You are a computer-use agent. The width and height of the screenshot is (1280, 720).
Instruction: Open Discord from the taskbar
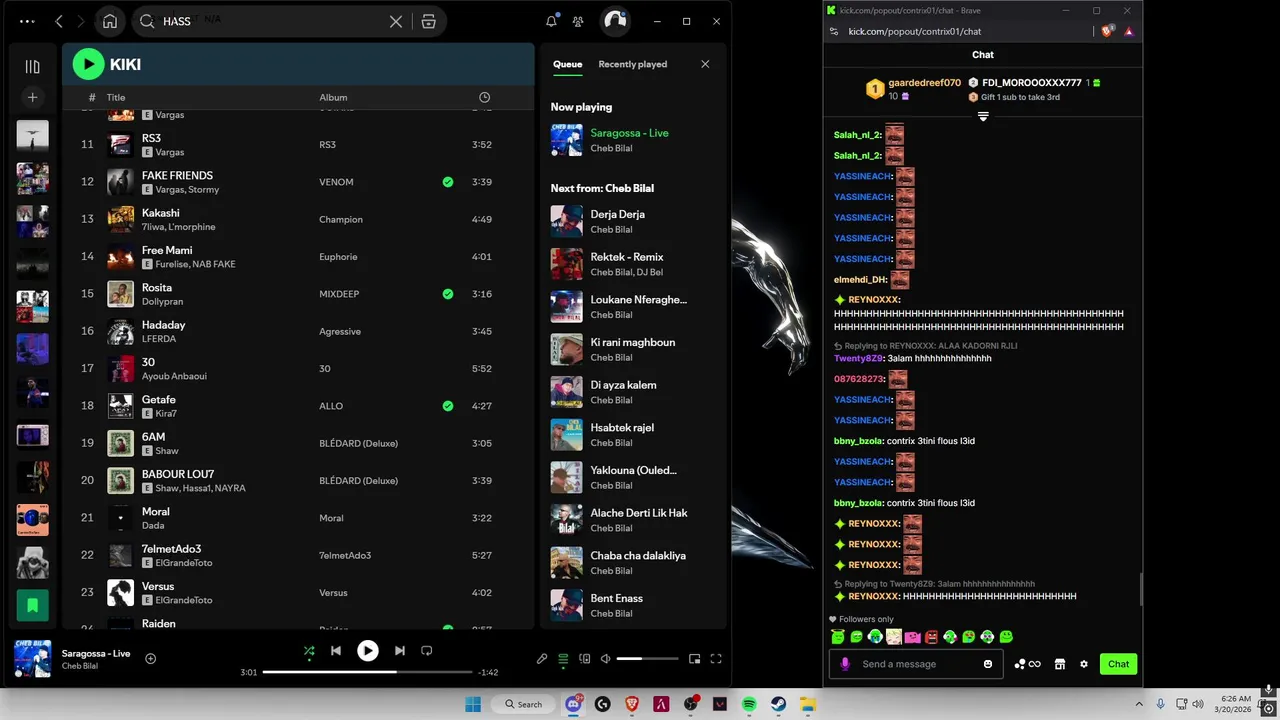pyautogui.click(x=574, y=704)
